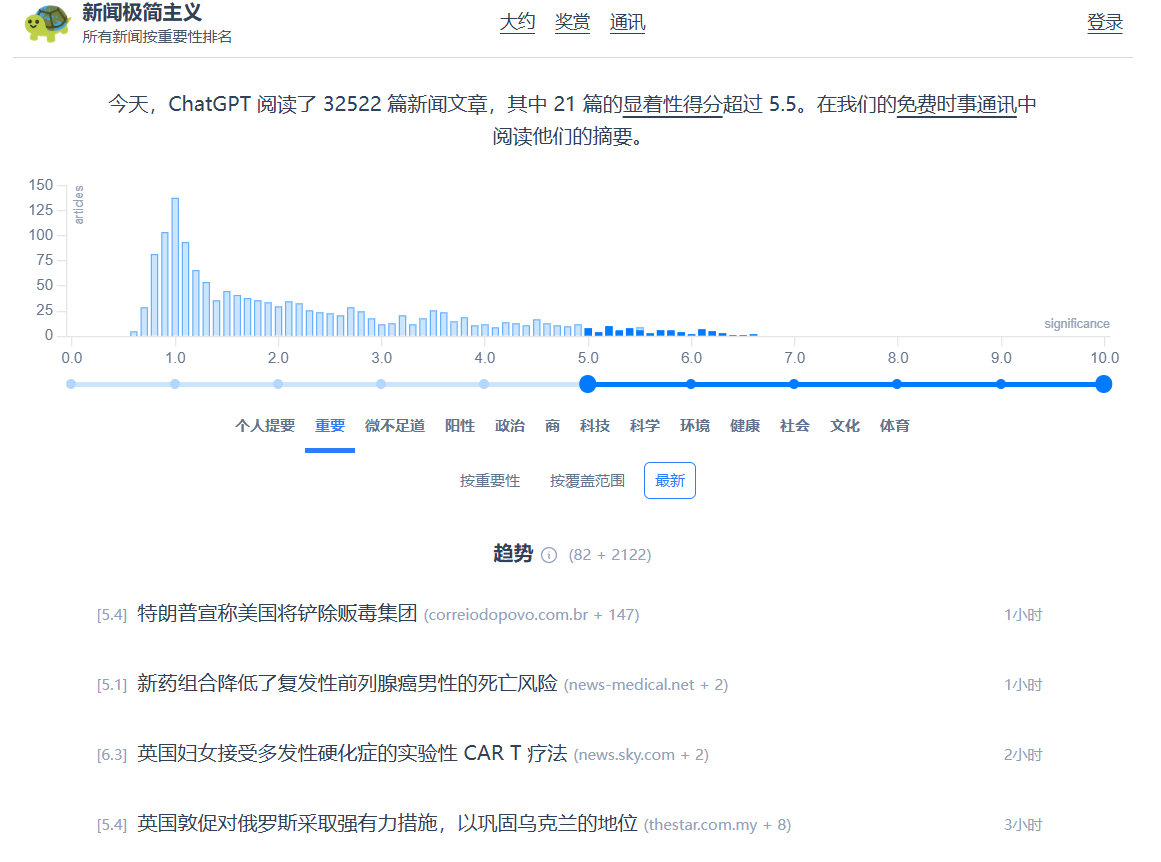Open the 大约 page link
Image resolution: width=1161 pixels, height=862 pixels.
pyautogui.click(x=517, y=22)
